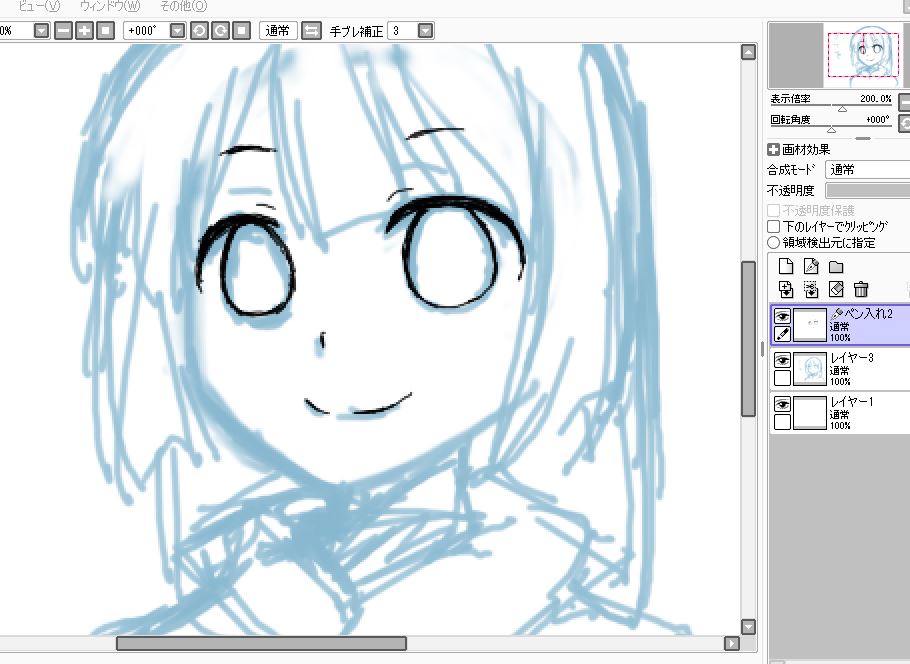Click the vertical scrollbar up arrow
The image size is (910, 664).
[x=748, y=52]
